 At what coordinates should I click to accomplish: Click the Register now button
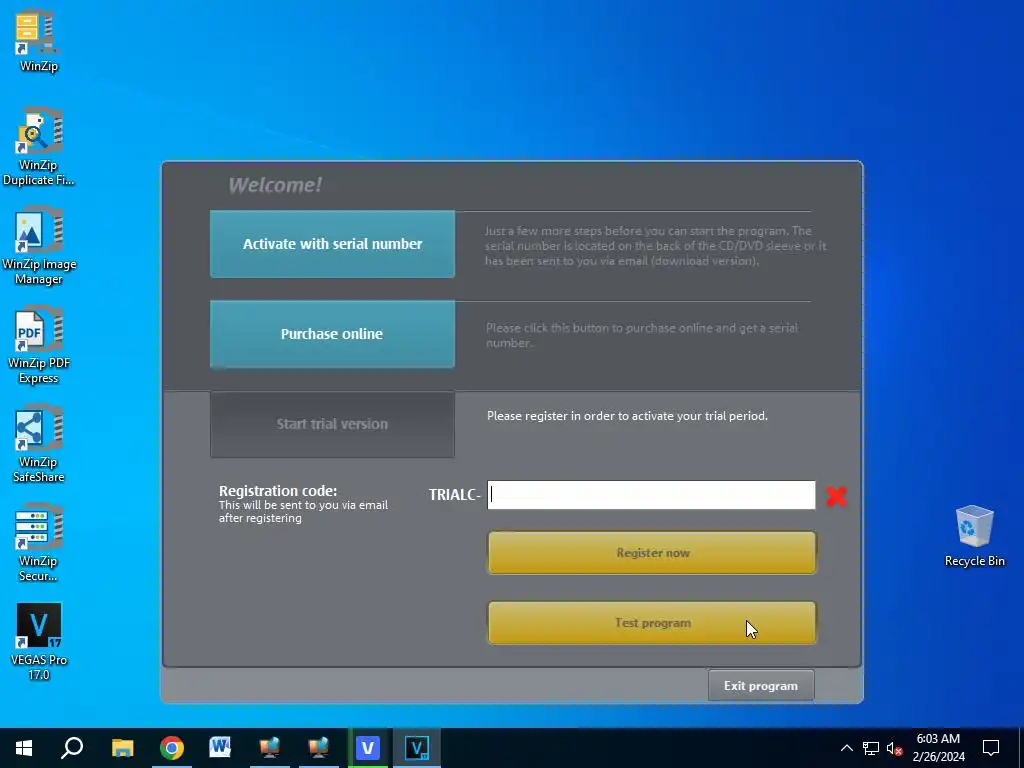652,552
